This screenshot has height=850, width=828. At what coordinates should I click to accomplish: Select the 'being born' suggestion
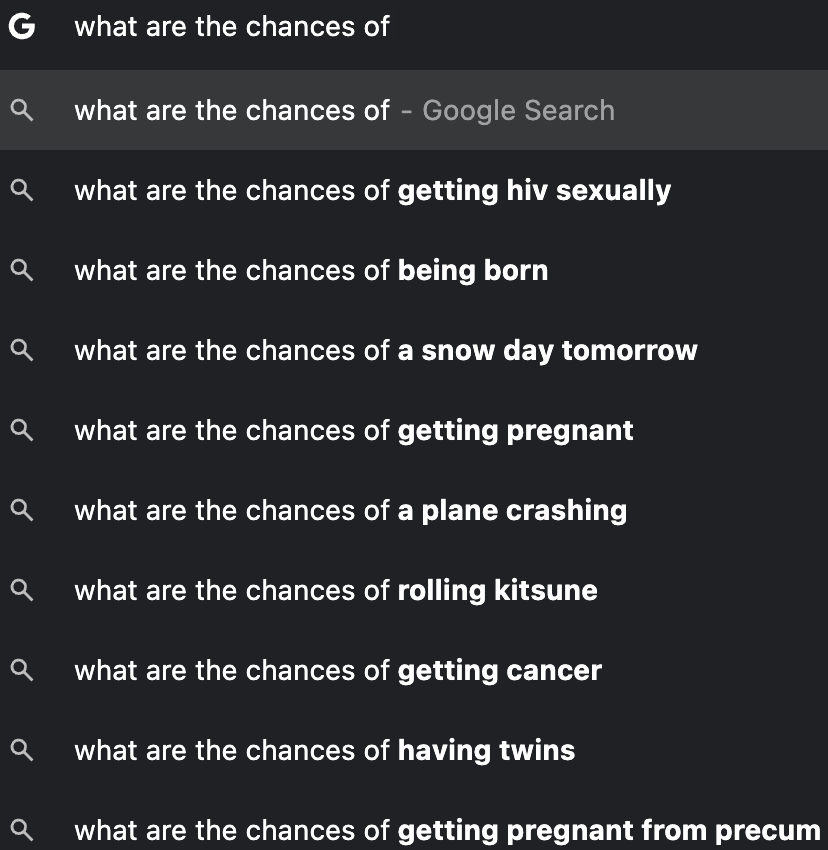click(x=311, y=271)
